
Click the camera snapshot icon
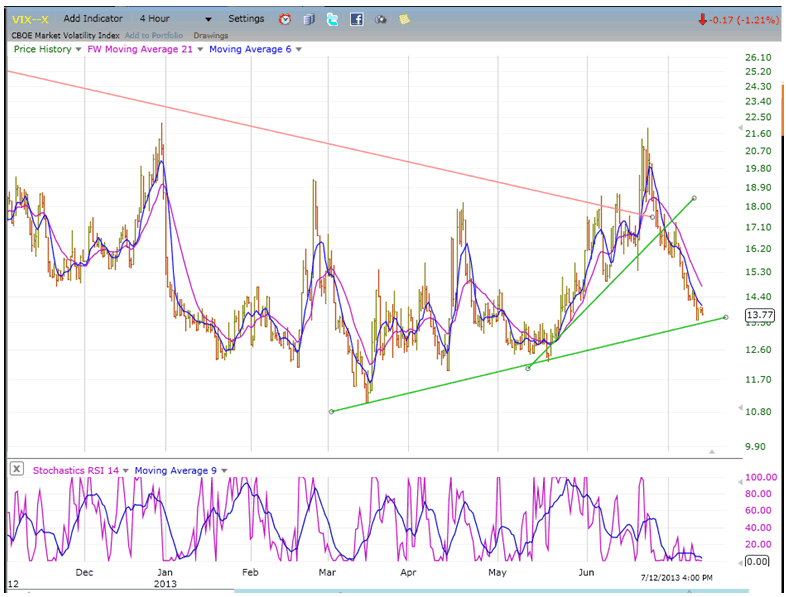click(x=380, y=19)
